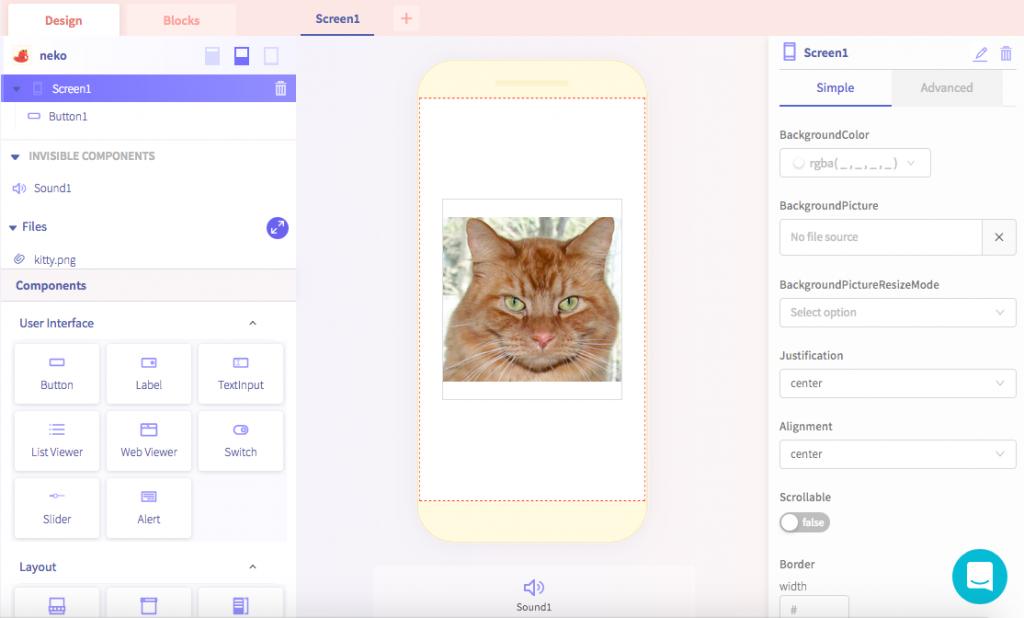Collapse the Screen1 tree node arrow
The height and width of the screenshot is (618, 1024).
pyautogui.click(x=17, y=89)
